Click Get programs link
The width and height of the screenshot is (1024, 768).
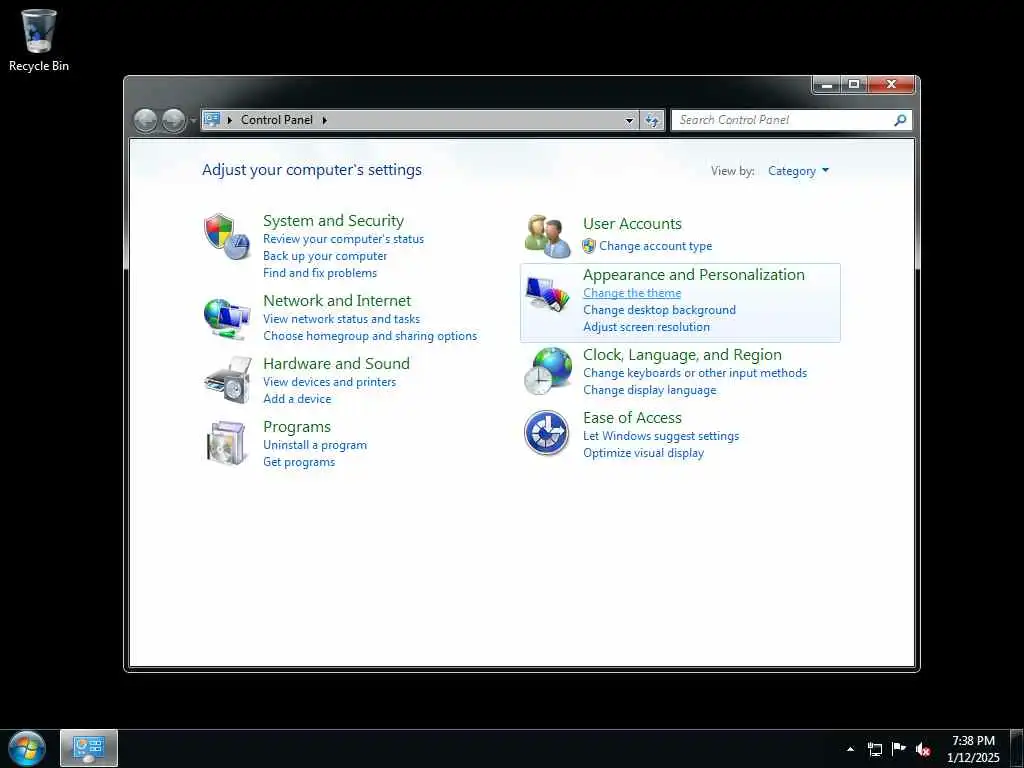point(299,462)
